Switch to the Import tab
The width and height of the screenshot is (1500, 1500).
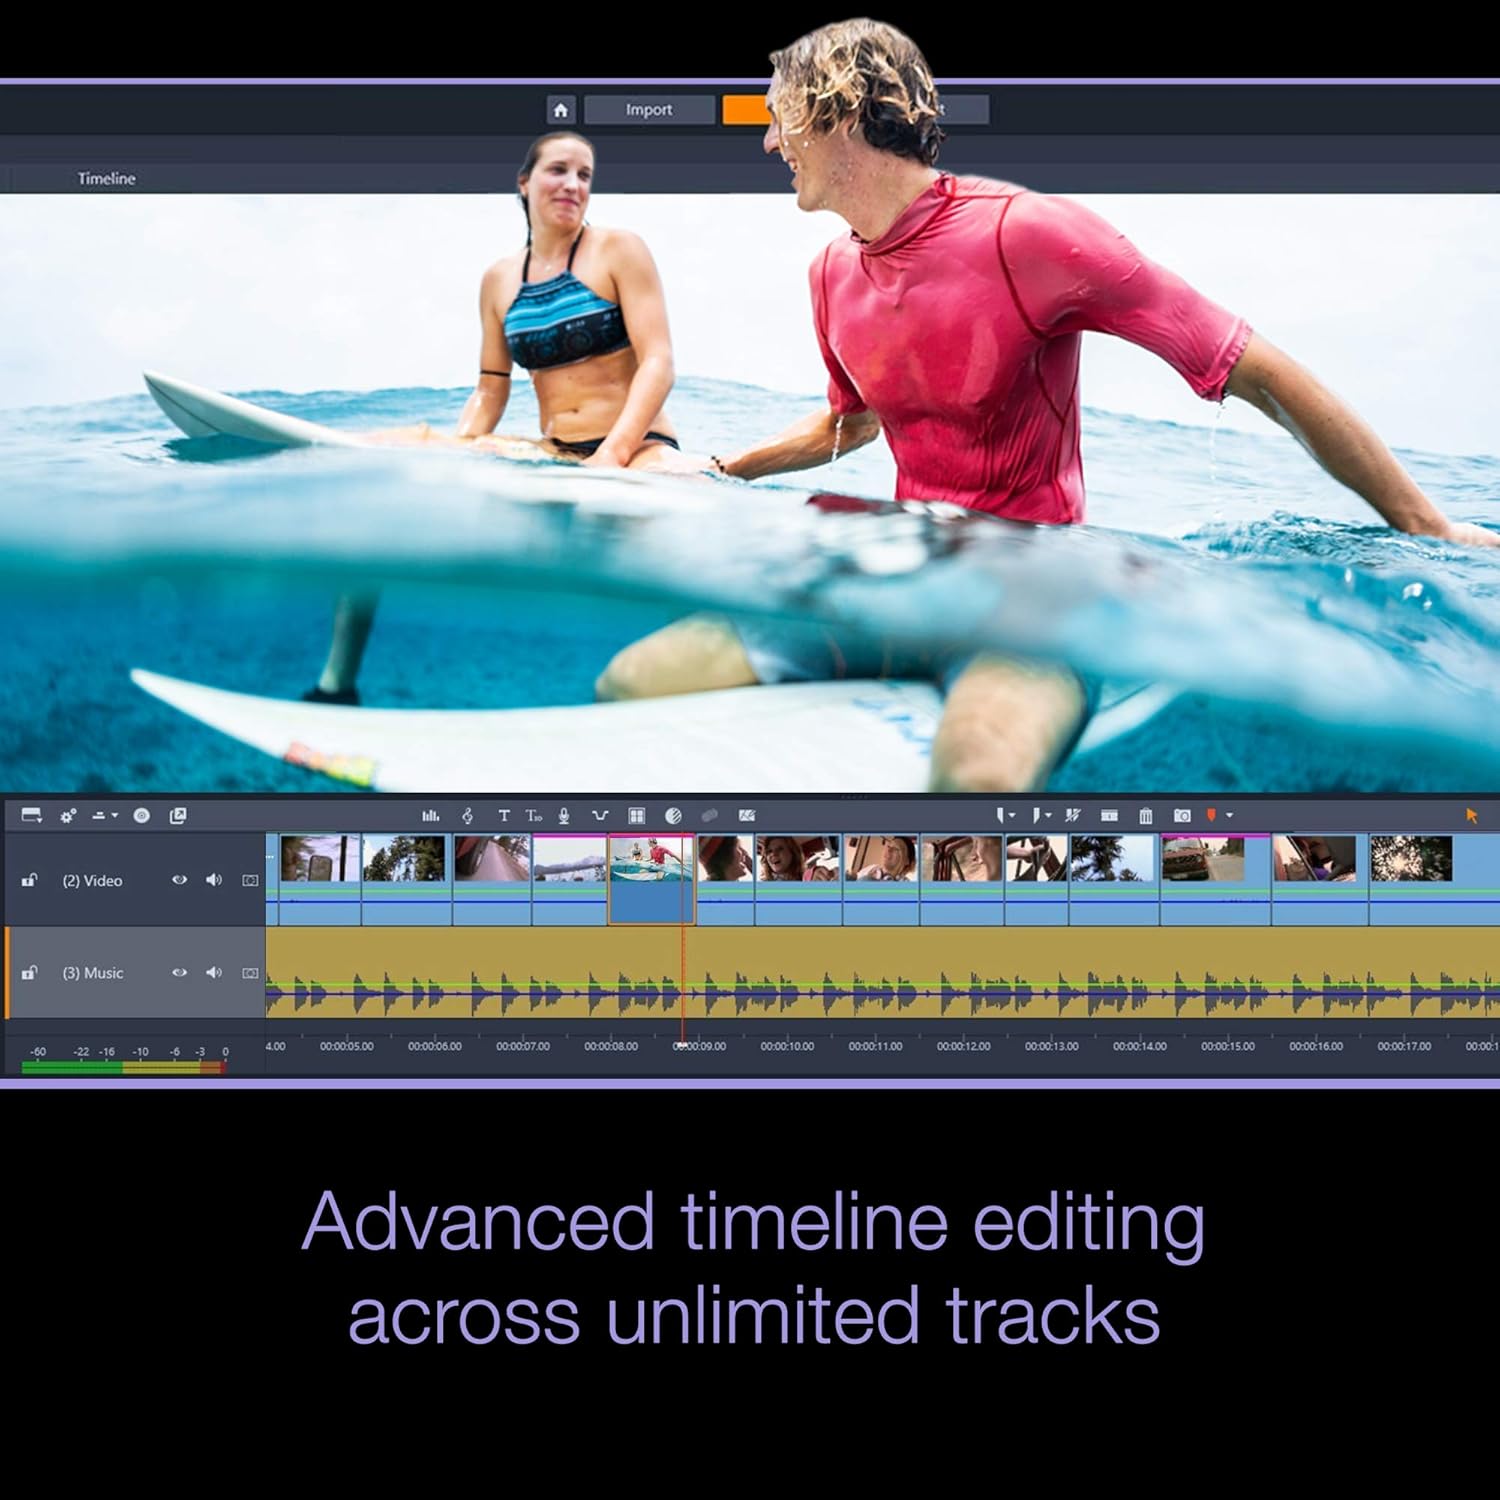pyautogui.click(x=649, y=110)
